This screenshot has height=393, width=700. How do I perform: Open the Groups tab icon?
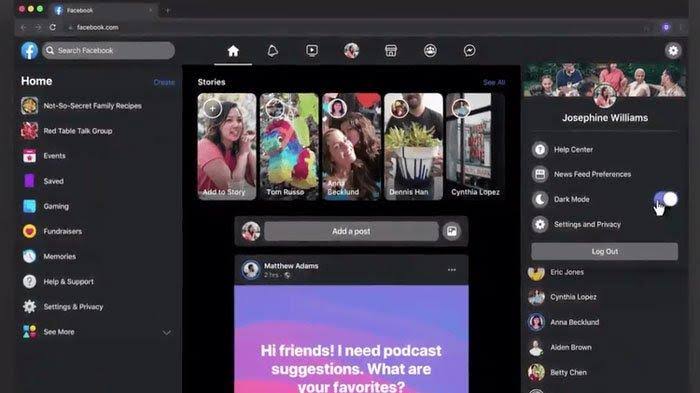pyautogui.click(x=430, y=50)
